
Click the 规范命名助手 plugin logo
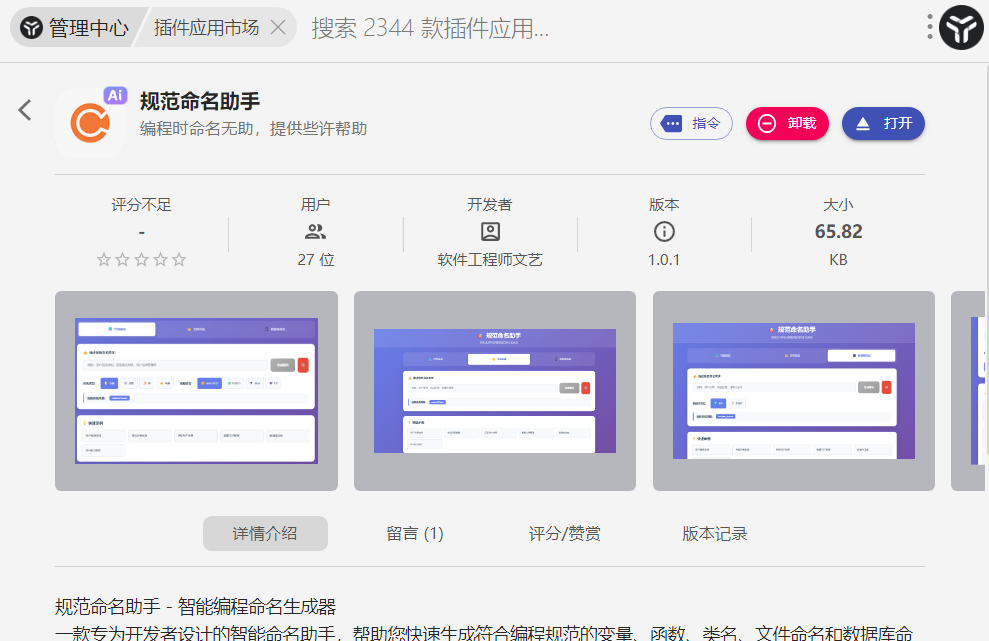click(x=90, y=123)
